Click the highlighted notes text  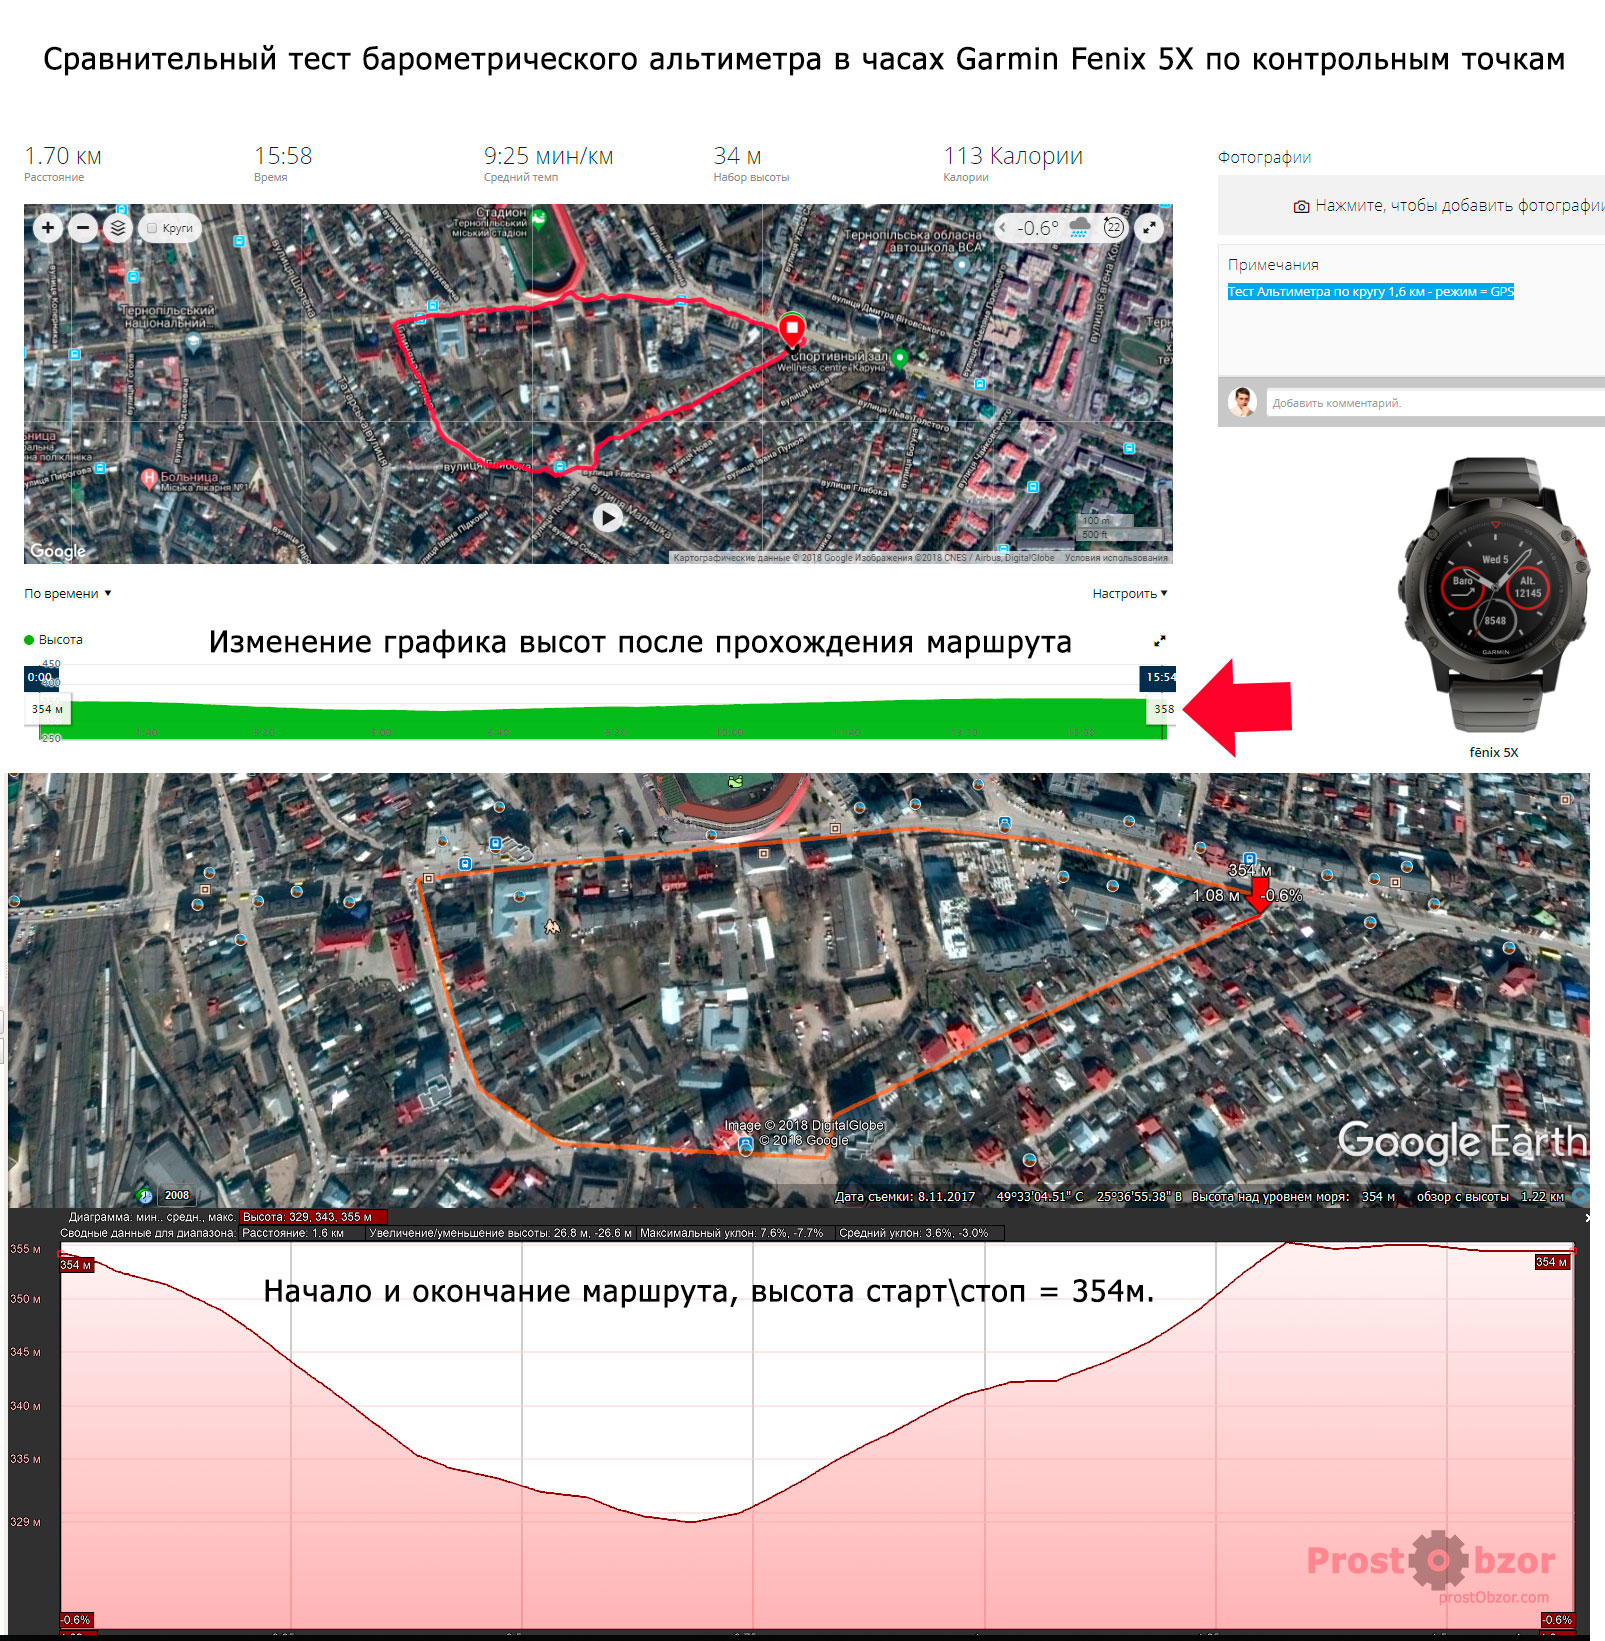point(1370,292)
